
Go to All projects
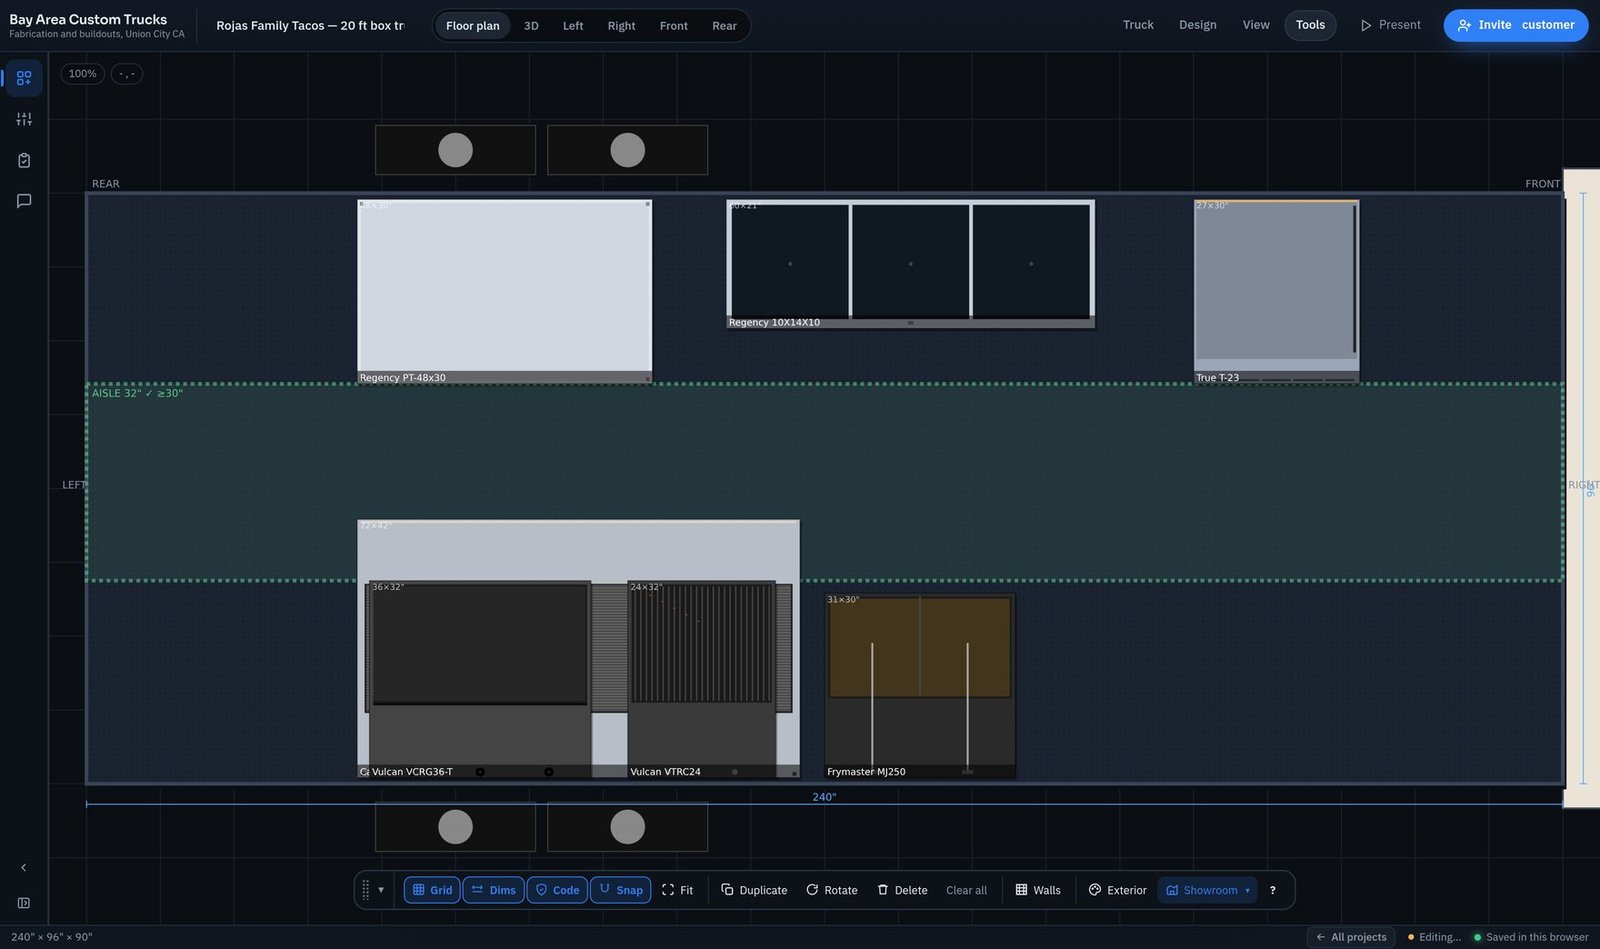[x=1351, y=937]
